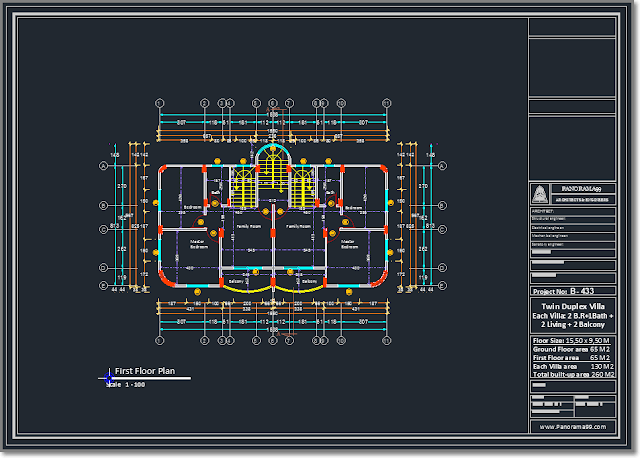Click the 'Scale 1 - 100' label
This screenshot has height=458, width=640.
(x=126, y=385)
